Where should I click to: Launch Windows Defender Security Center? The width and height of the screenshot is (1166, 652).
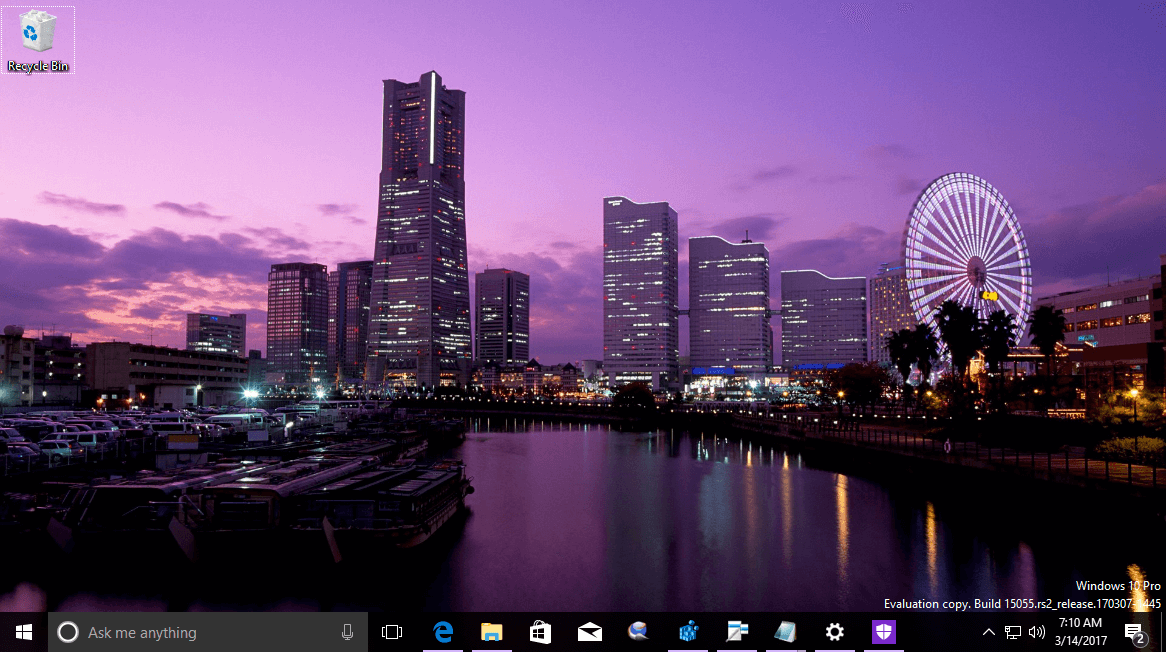coord(883,632)
